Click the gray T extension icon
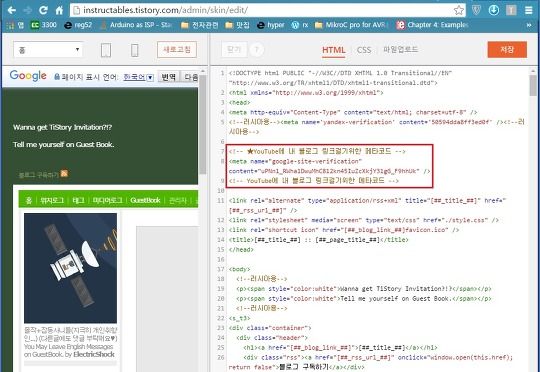 pos(511,10)
